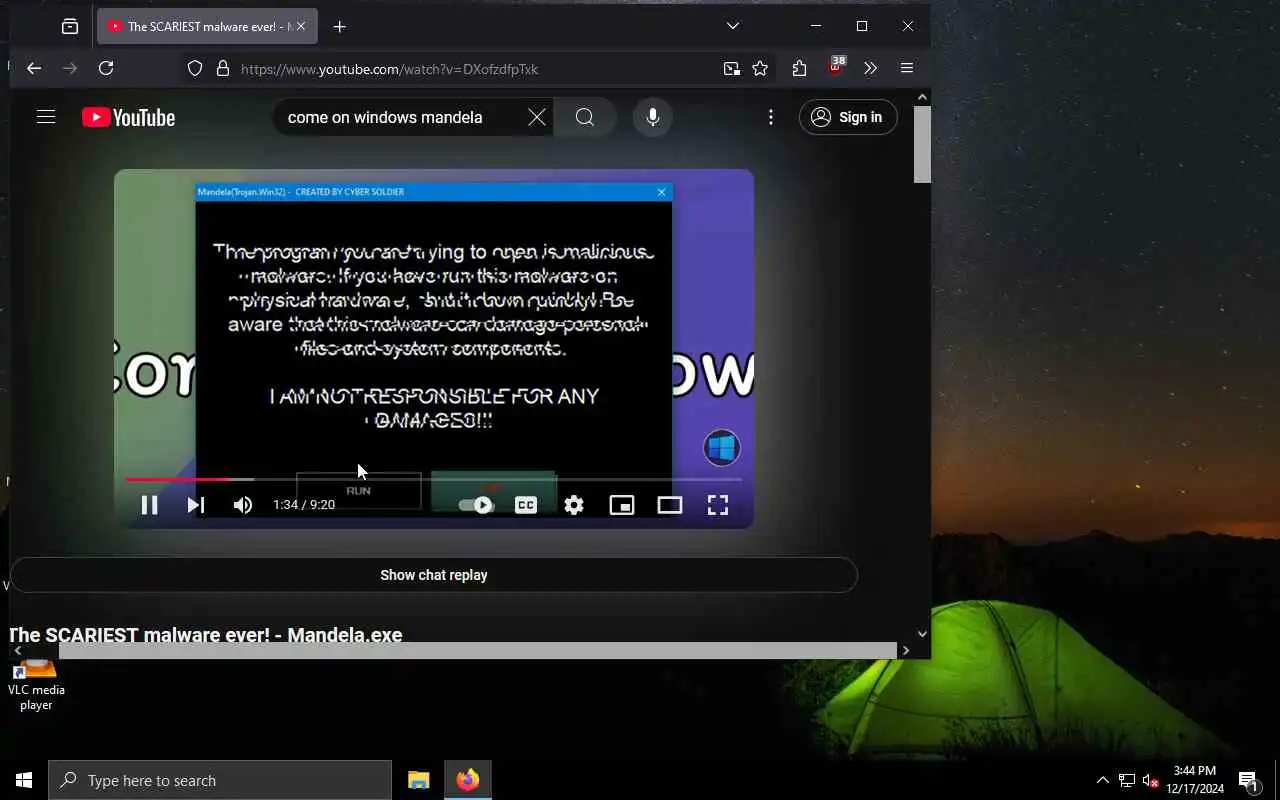Pause the video
Image resolution: width=1280 pixels, height=800 pixels.
tap(149, 505)
